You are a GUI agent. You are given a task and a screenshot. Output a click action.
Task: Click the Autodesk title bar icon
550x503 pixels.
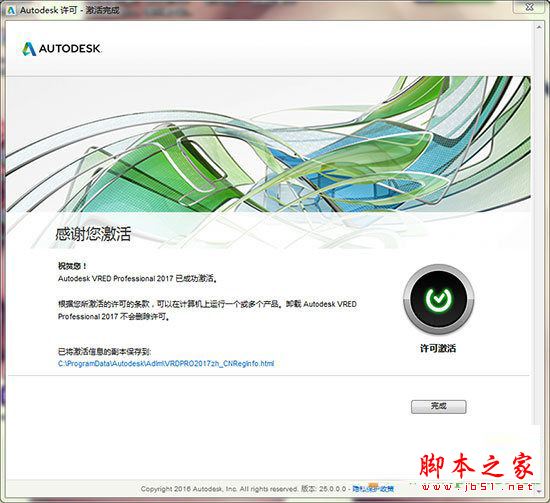(11, 10)
